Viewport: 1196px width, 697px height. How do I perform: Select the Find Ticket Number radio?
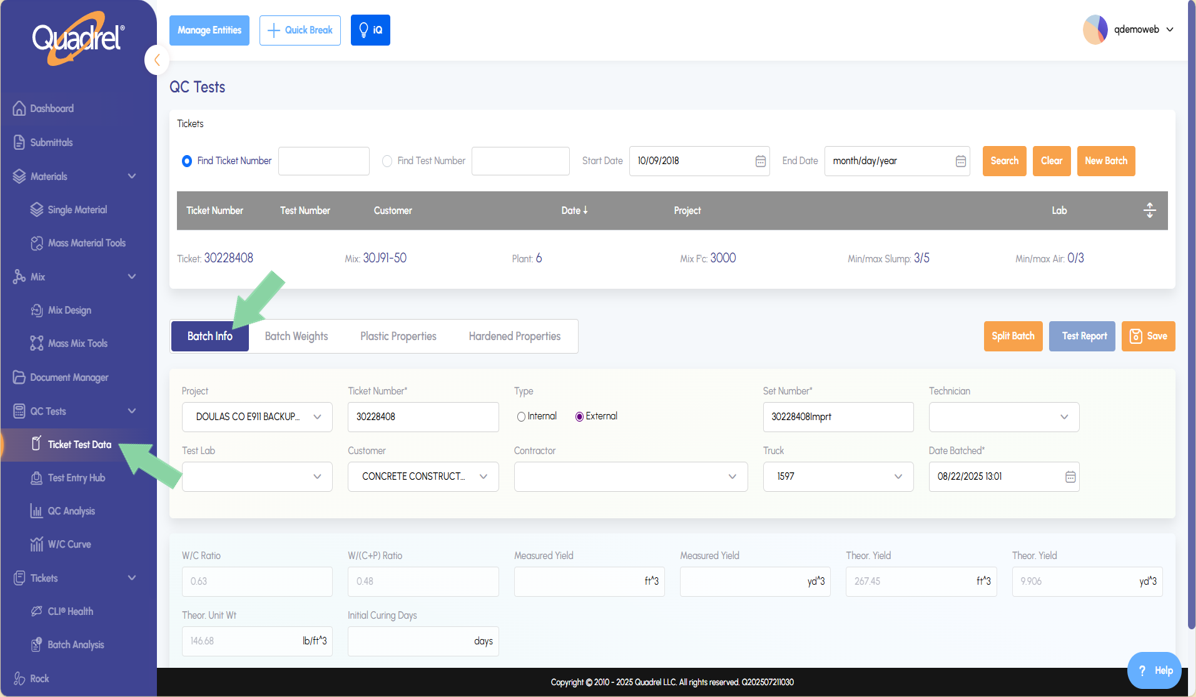coord(187,161)
